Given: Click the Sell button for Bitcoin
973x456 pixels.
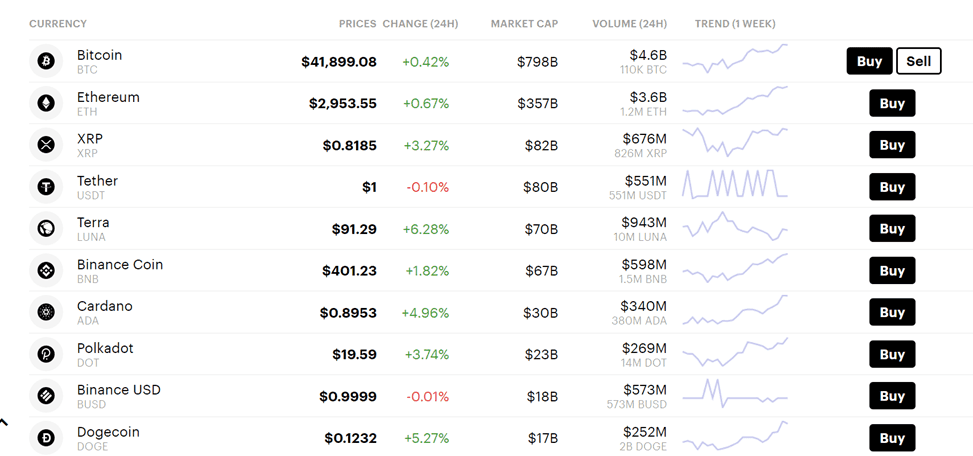Looking at the screenshot, I should point(918,61).
